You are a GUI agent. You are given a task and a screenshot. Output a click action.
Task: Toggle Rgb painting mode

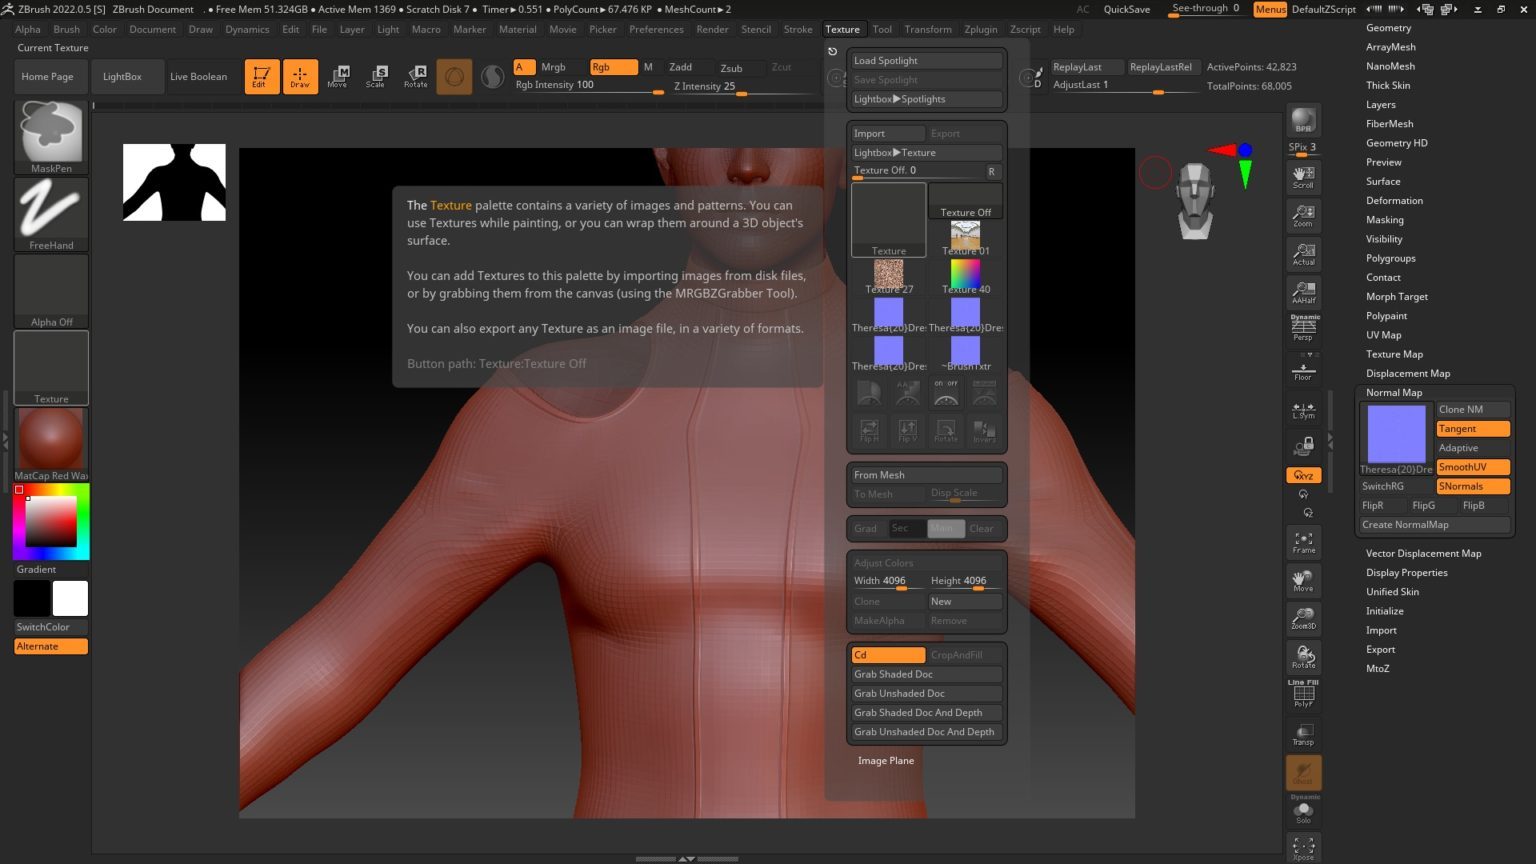click(x=613, y=67)
